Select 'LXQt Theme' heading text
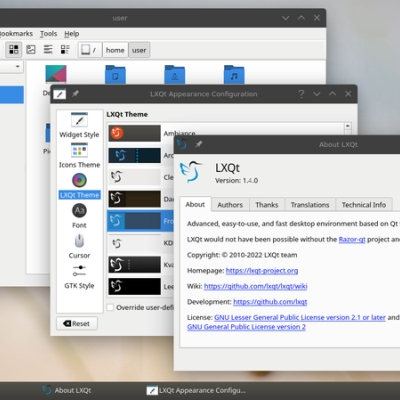This screenshot has width=400, height=400. coord(127,114)
